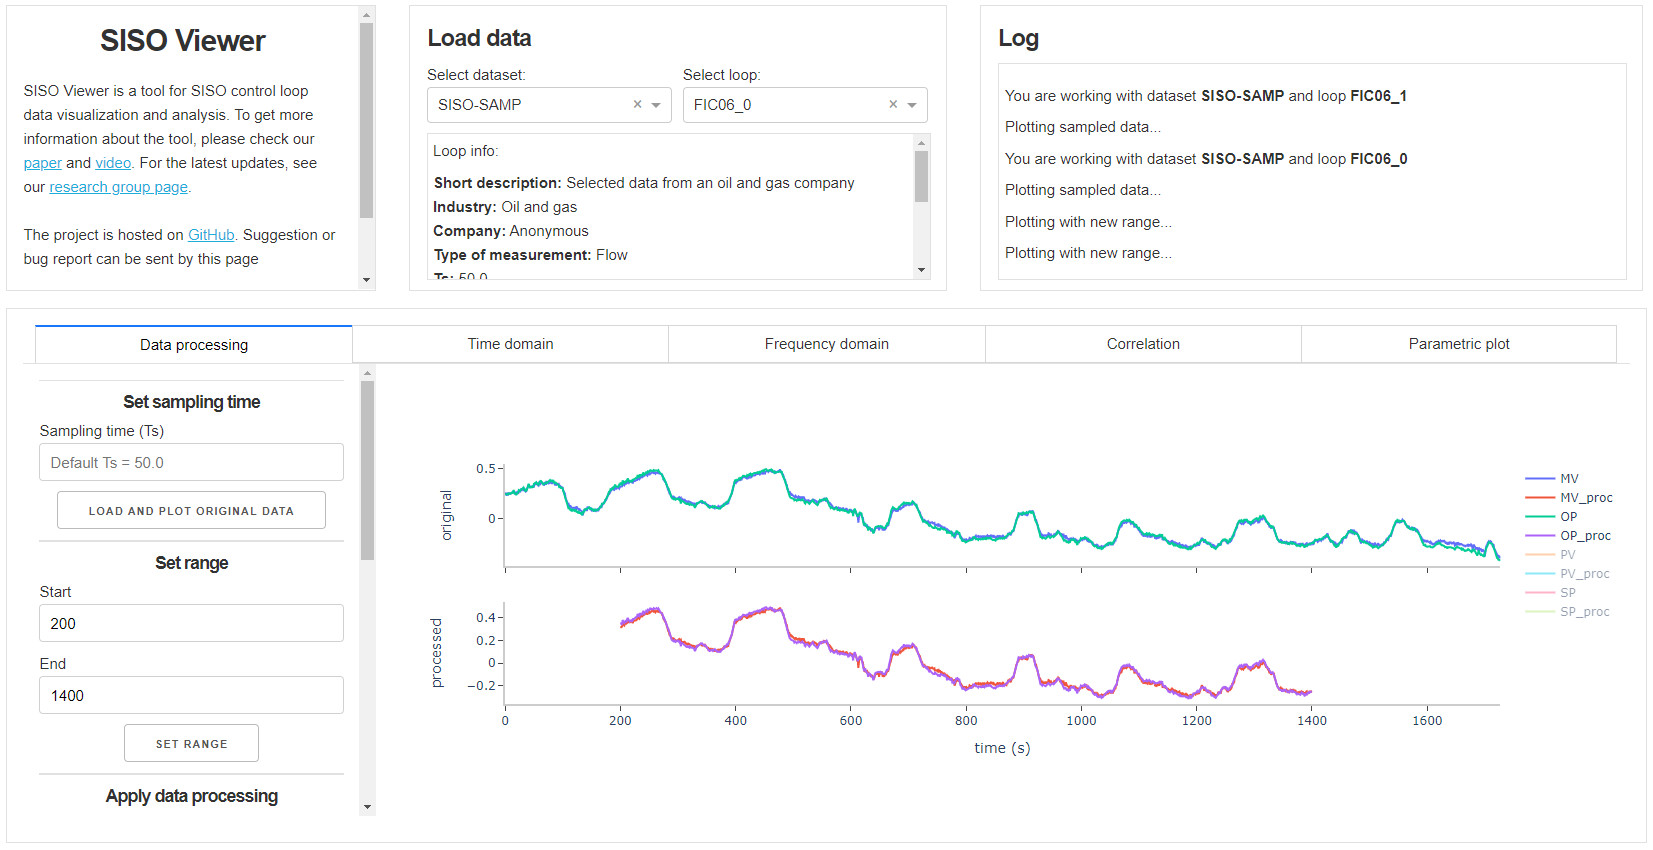Viewport: 1653px width, 850px height.
Task: Click scroll-up arrow in data processing sidebar
Action: tap(368, 373)
